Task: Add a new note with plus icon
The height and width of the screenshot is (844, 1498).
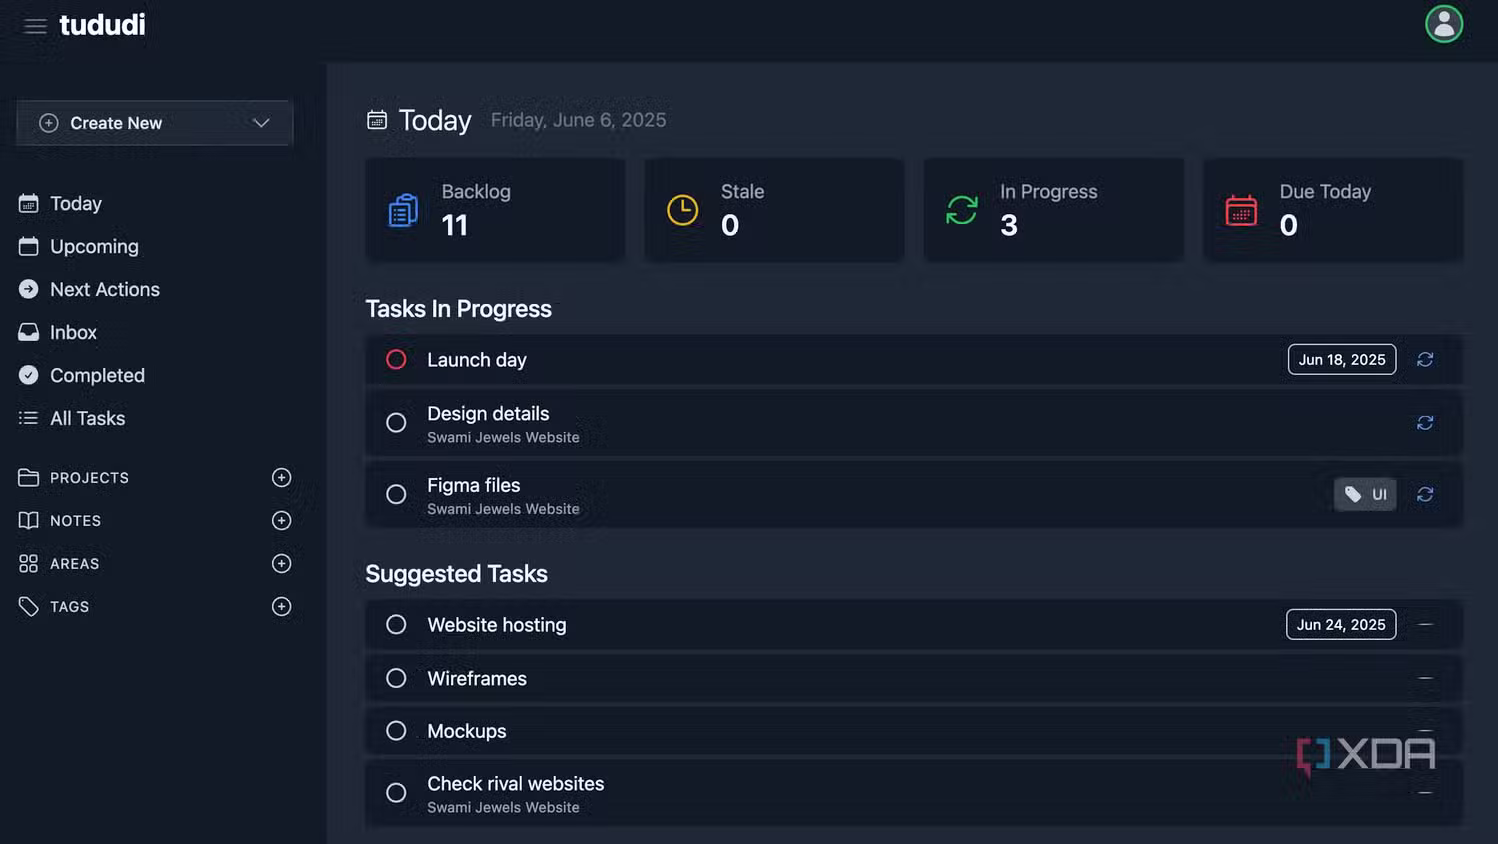Action: point(281,521)
